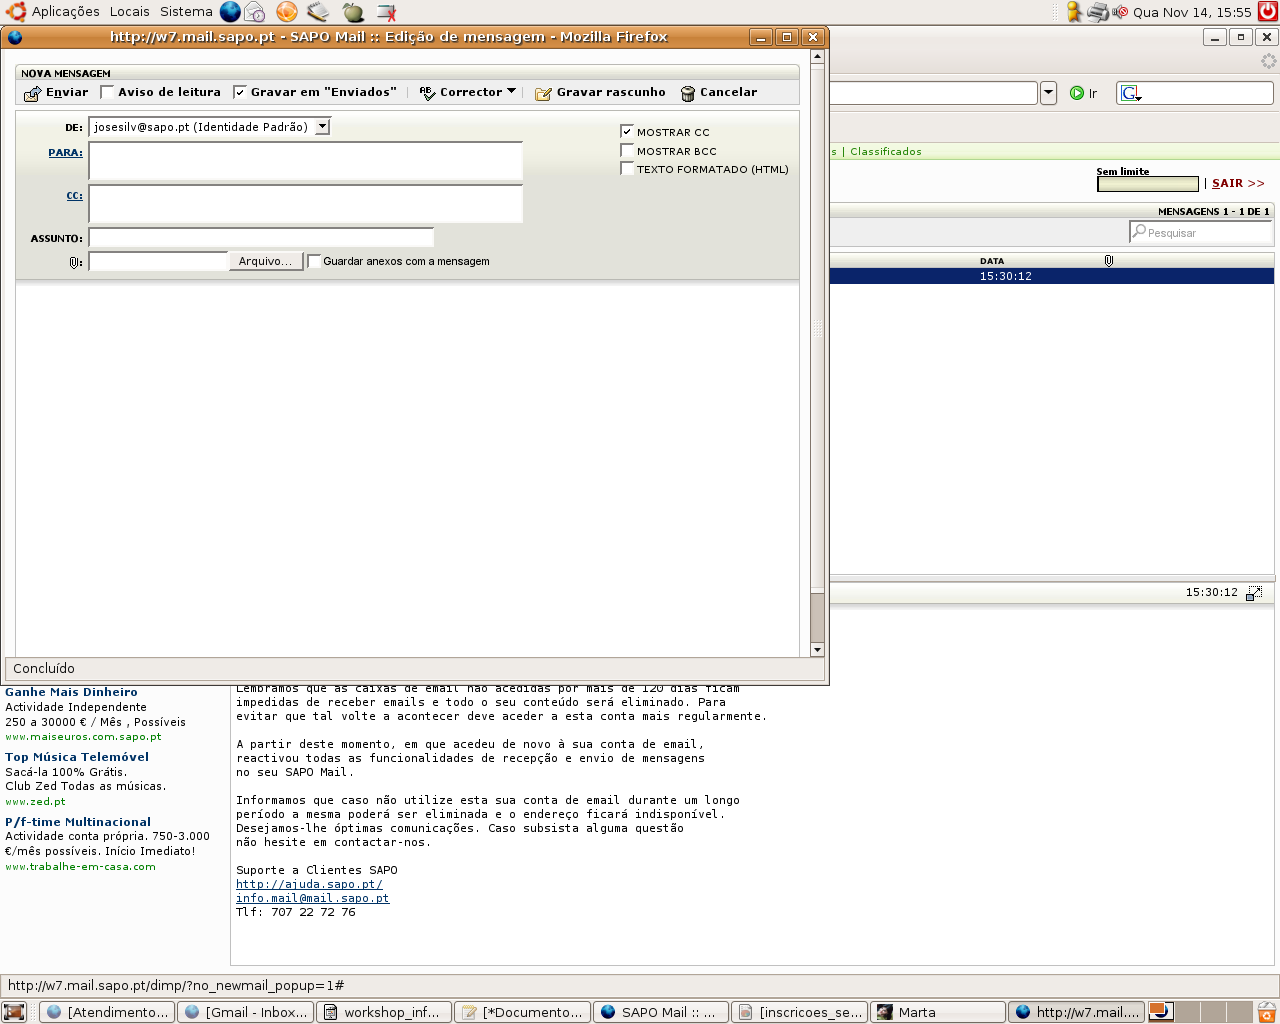Switch to the *Documento taskbar window

click(x=522, y=1012)
